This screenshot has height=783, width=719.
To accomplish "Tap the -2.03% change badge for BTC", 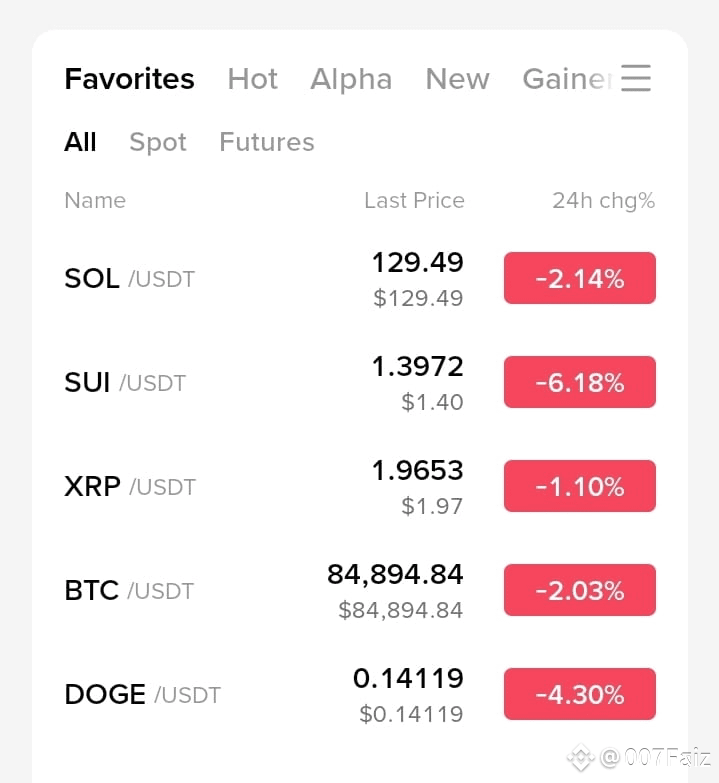I will click(x=580, y=590).
